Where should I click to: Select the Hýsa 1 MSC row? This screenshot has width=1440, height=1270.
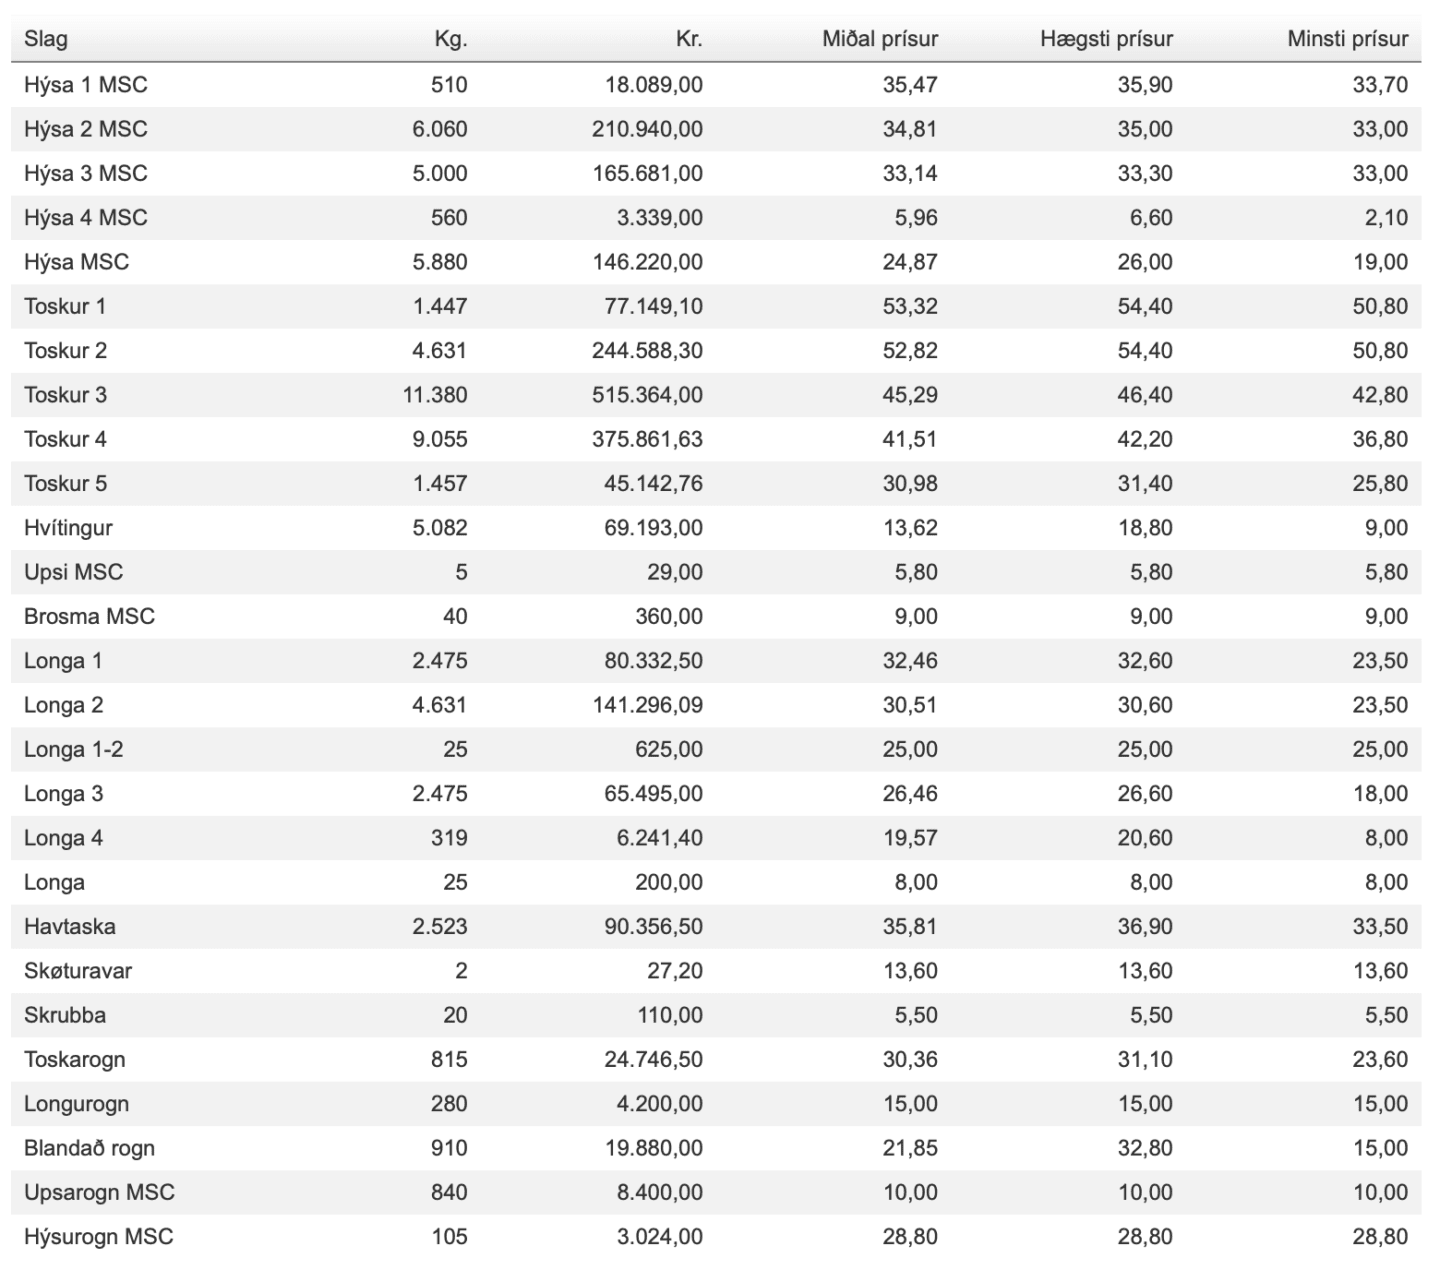pyautogui.click(x=86, y=85)
